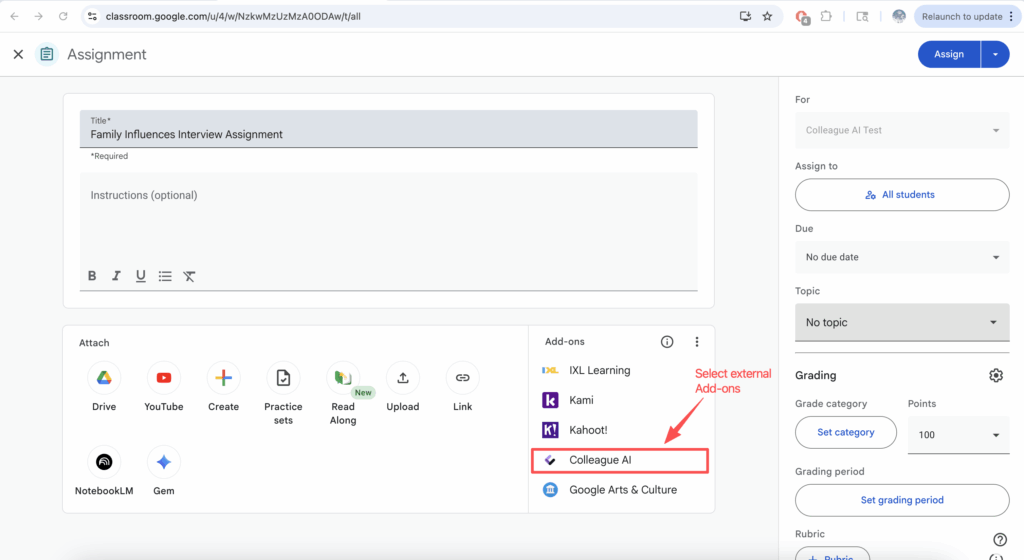This screenshot has width=1024, height=560.
Task: Open the Grading settings gear
Action: [995, 375]
